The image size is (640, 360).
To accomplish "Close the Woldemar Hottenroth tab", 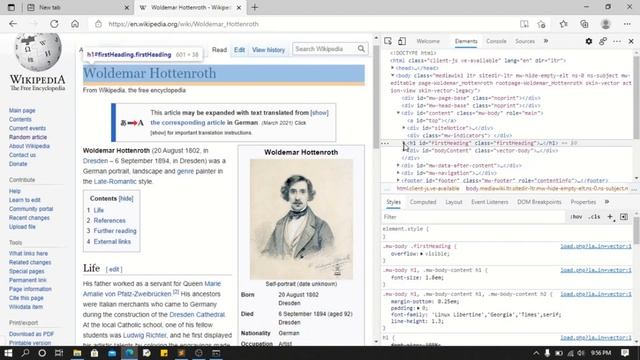I will [x=239, y=7].
